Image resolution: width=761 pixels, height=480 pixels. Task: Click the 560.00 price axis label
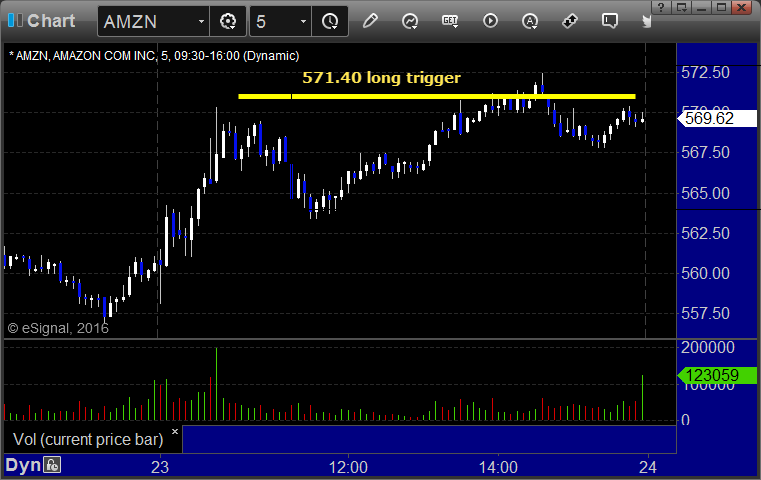click(705, 273)
